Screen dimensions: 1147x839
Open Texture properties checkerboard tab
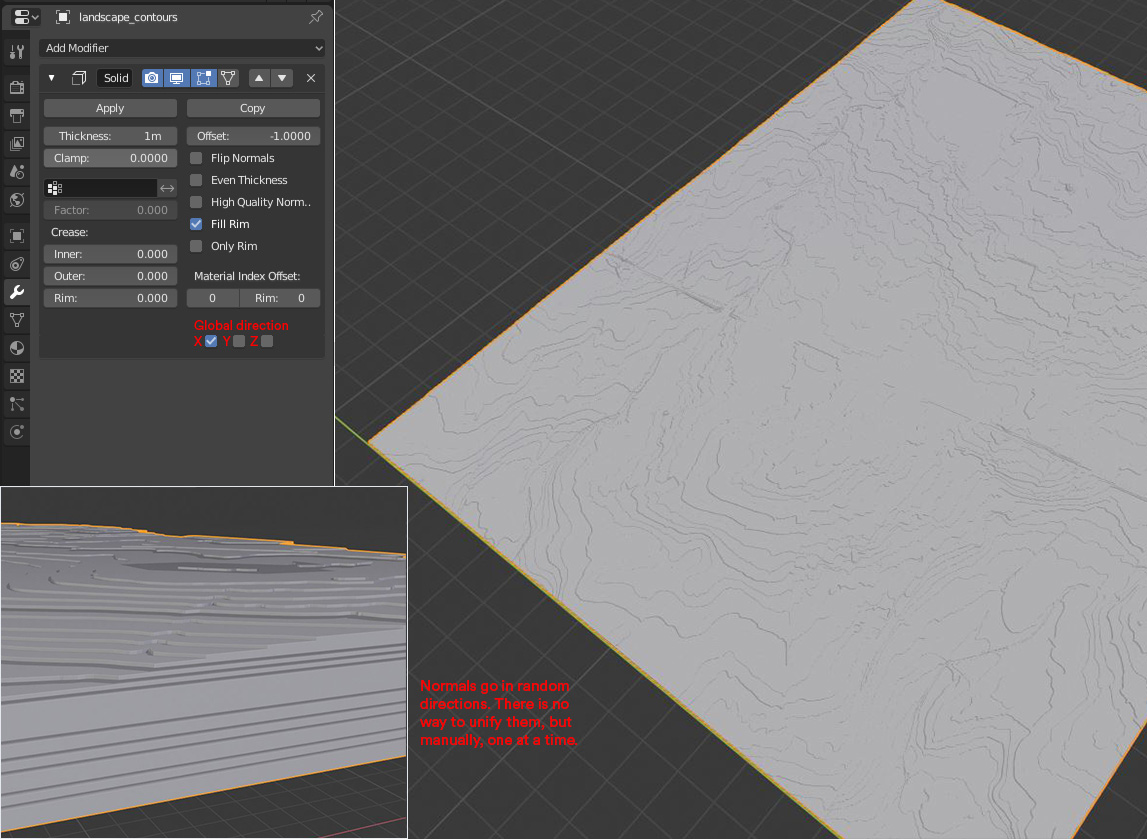tap(16, 376)
